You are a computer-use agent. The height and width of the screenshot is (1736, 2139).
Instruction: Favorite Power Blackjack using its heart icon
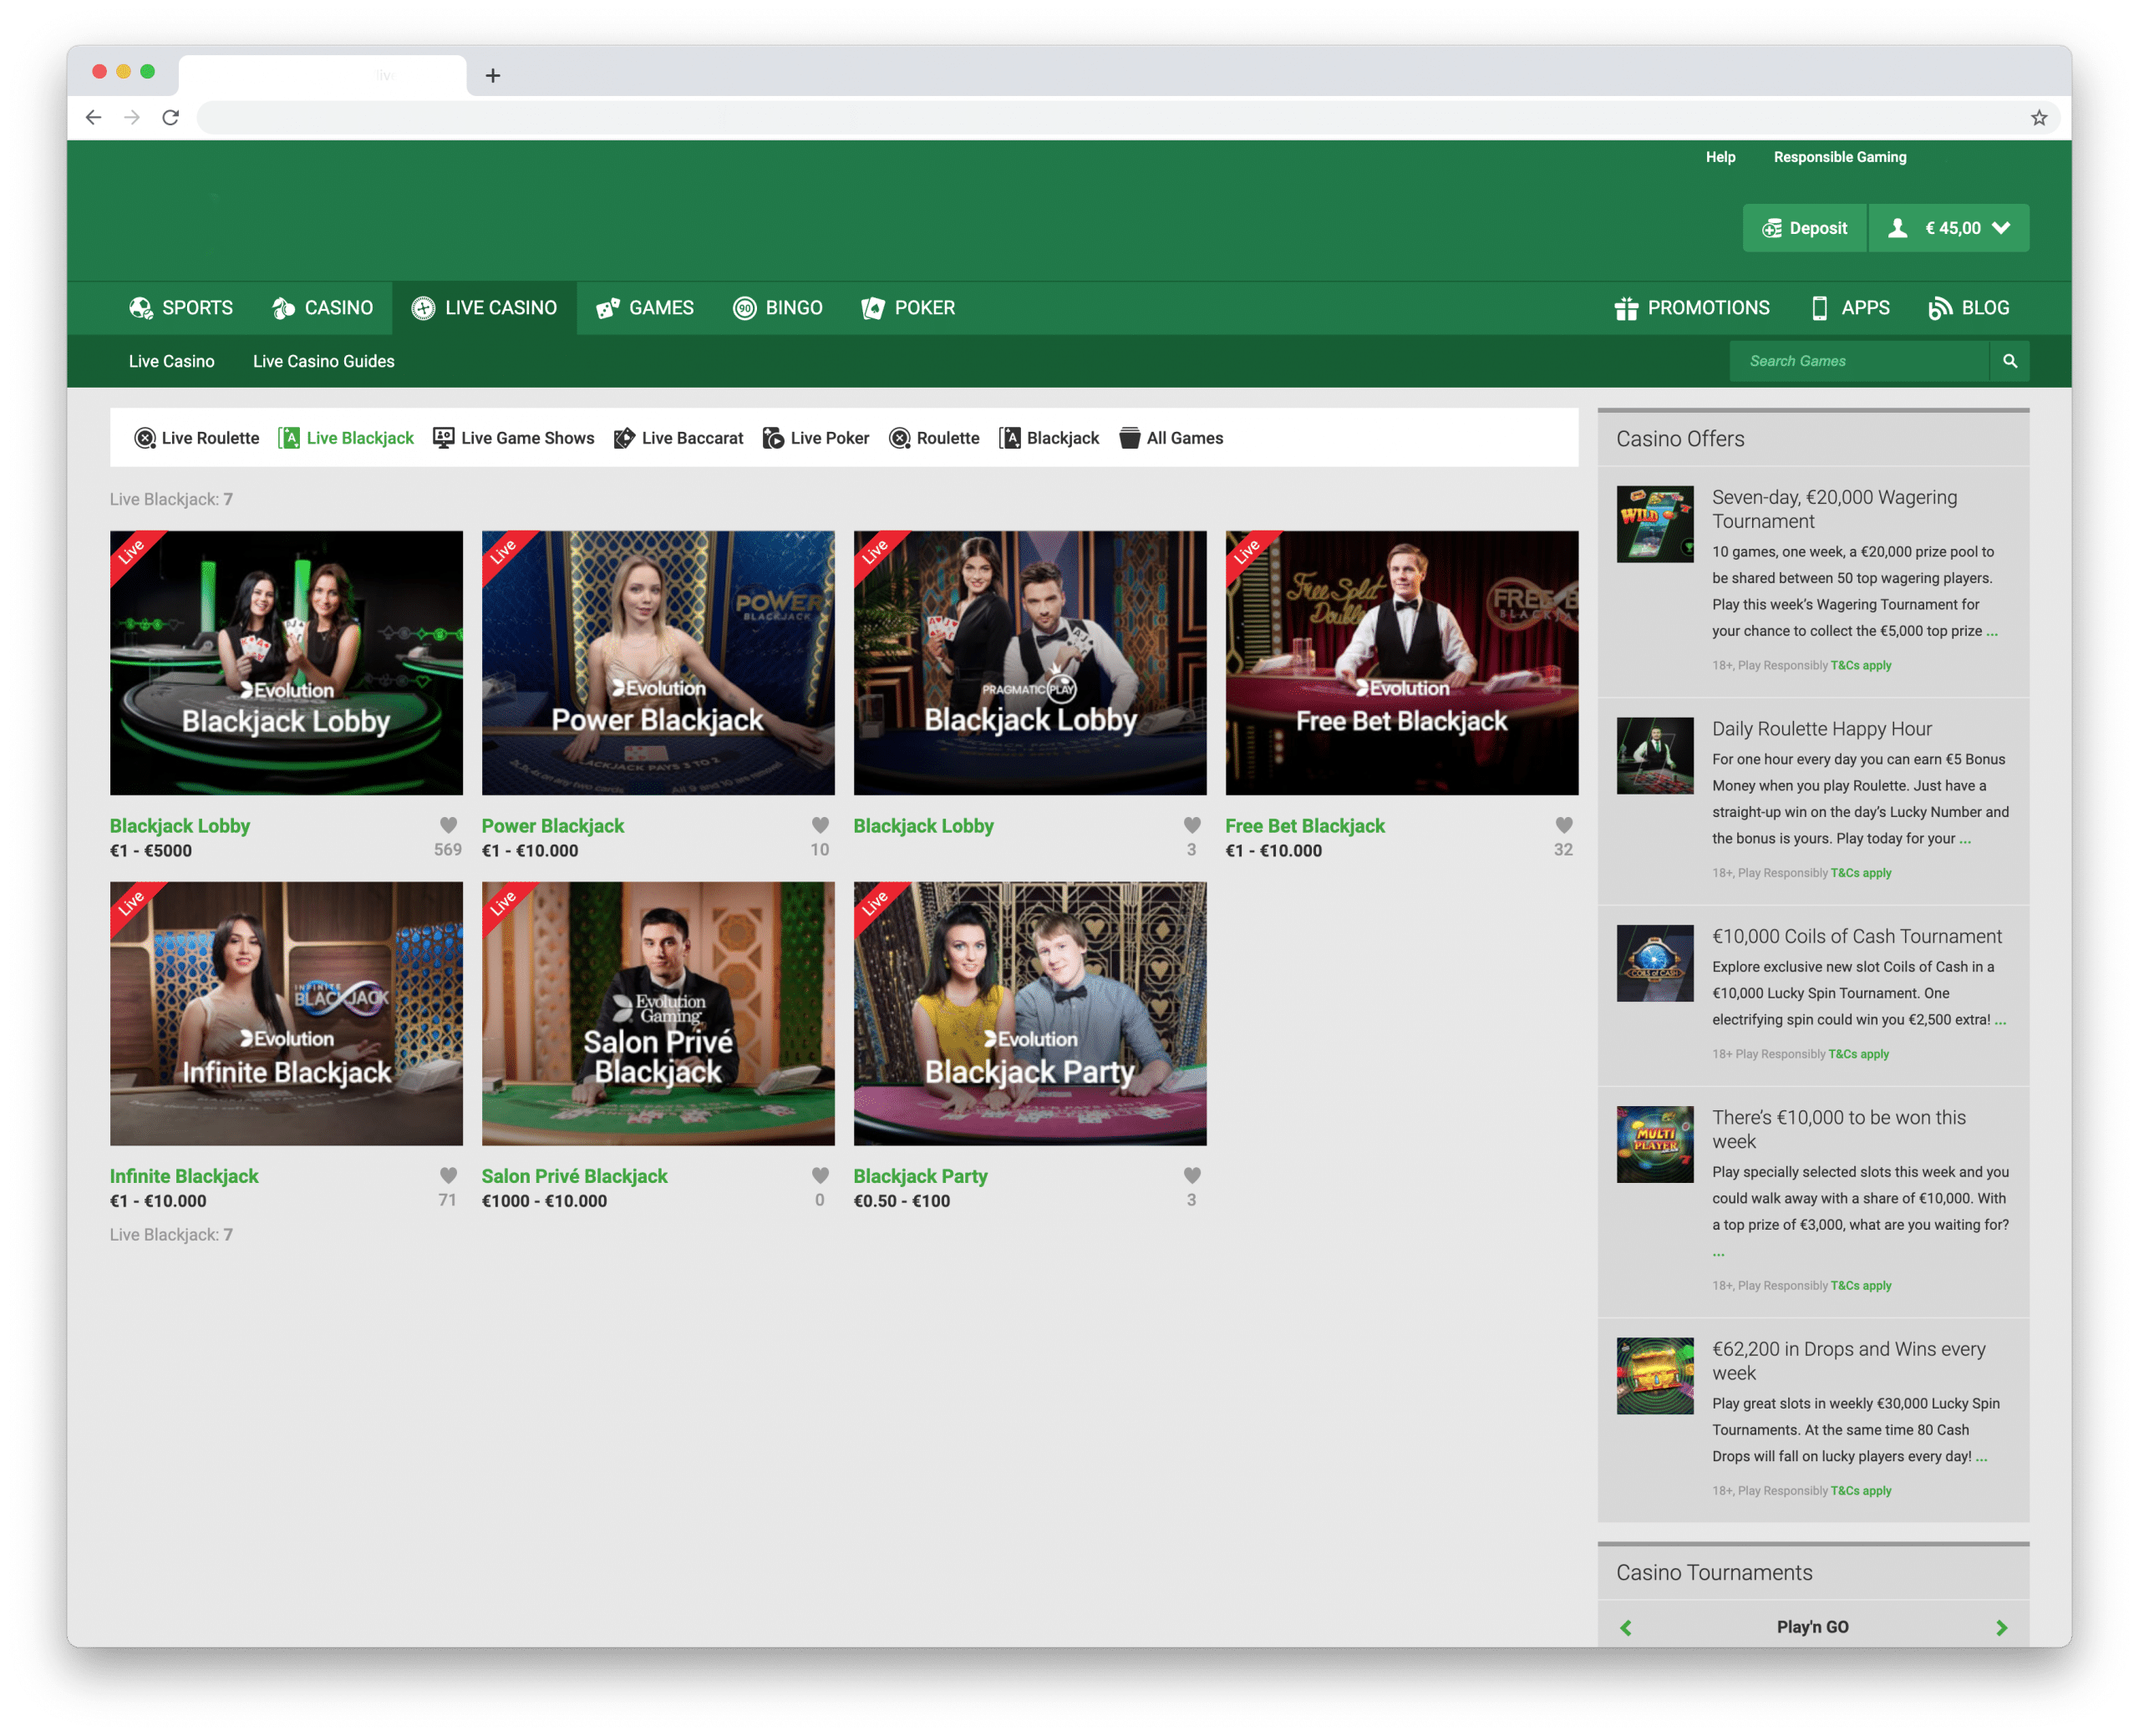pyautogui.click(x=820, y=825)
